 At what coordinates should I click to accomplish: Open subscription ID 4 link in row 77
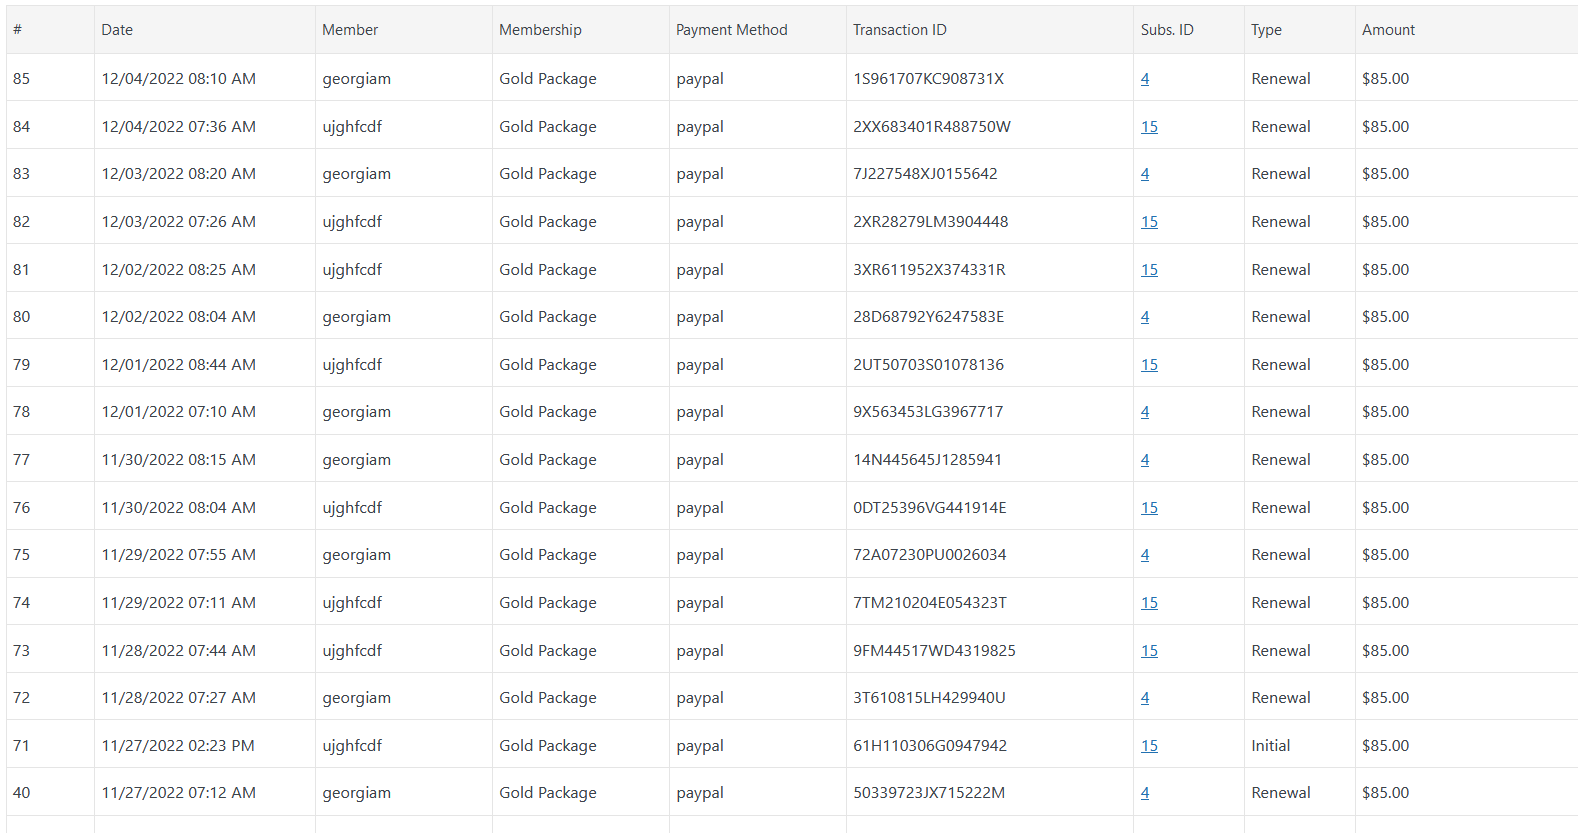click(1145, 460)
